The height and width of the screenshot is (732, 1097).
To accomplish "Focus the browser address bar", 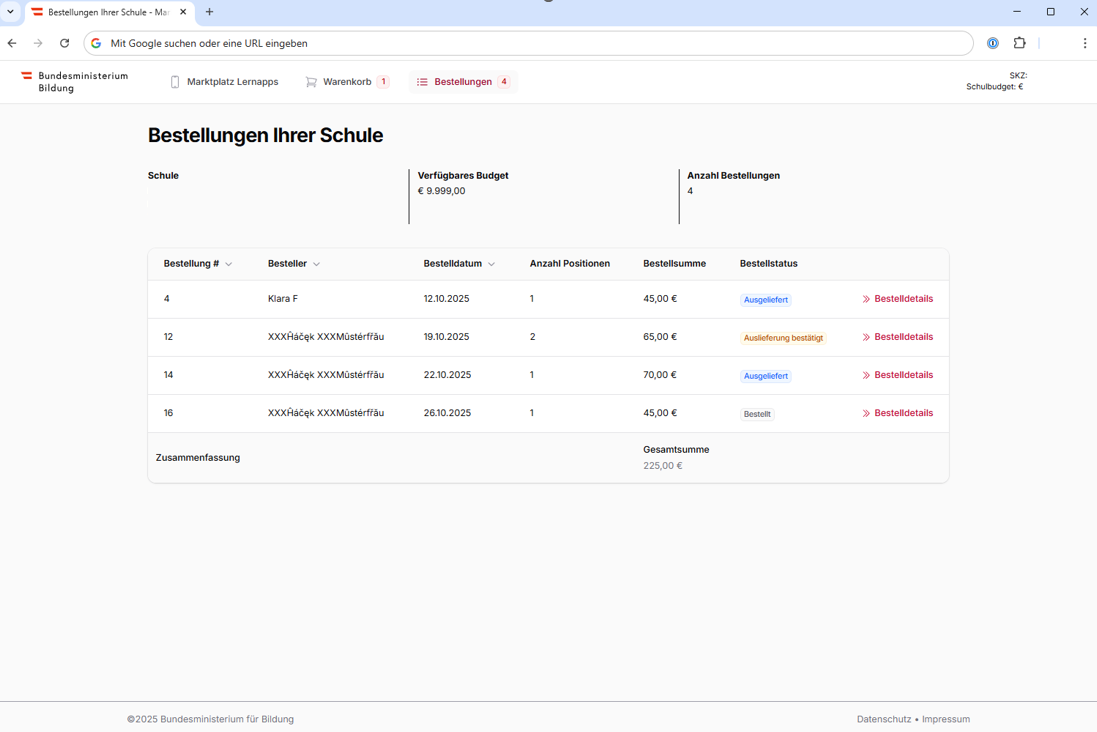I will (528, 43).
